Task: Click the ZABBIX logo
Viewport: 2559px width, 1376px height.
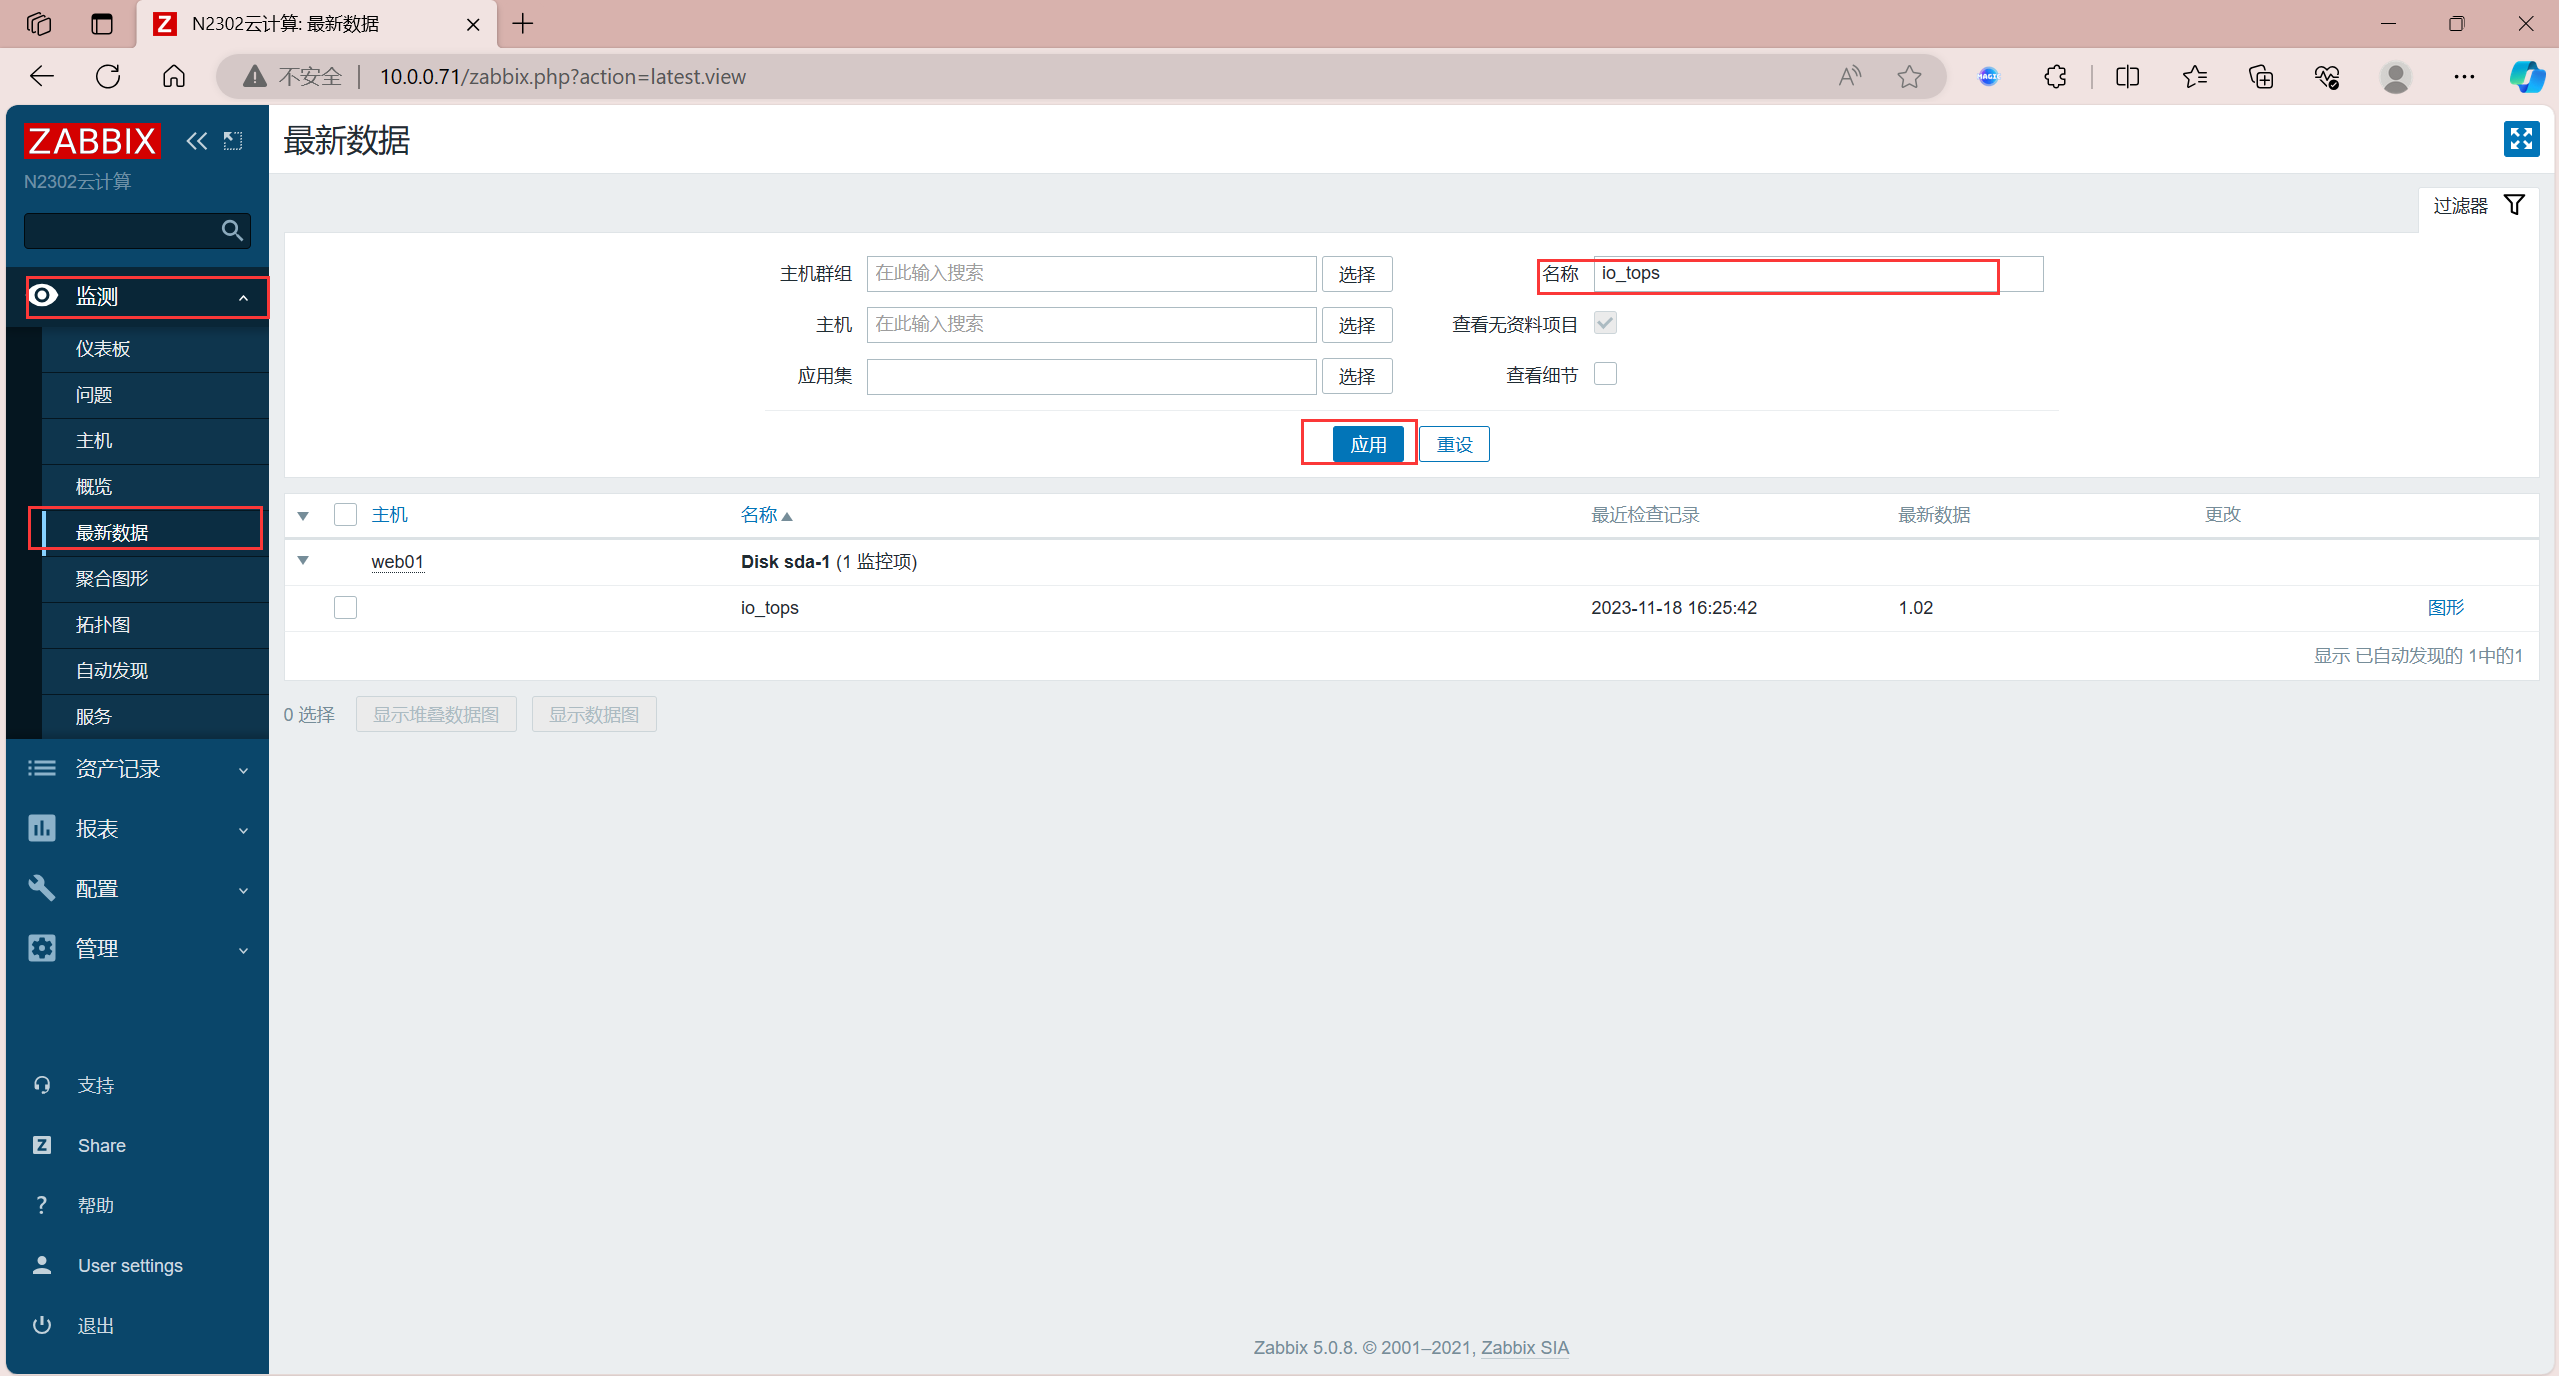Action: coord(92,141)
